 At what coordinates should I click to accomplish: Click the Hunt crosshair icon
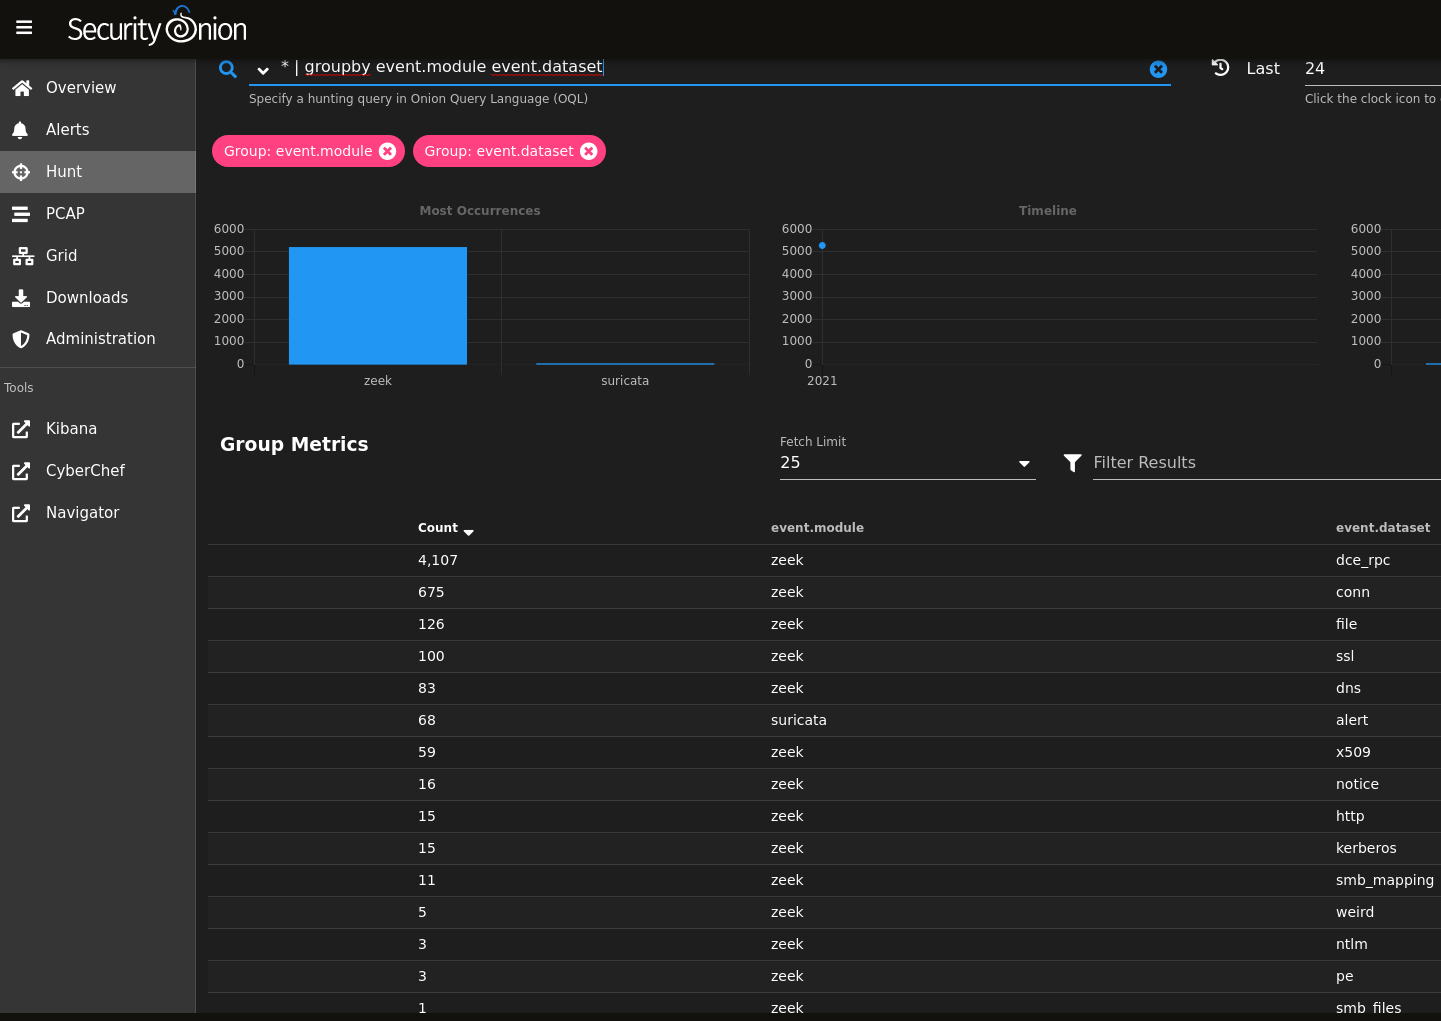pos(21,172)
